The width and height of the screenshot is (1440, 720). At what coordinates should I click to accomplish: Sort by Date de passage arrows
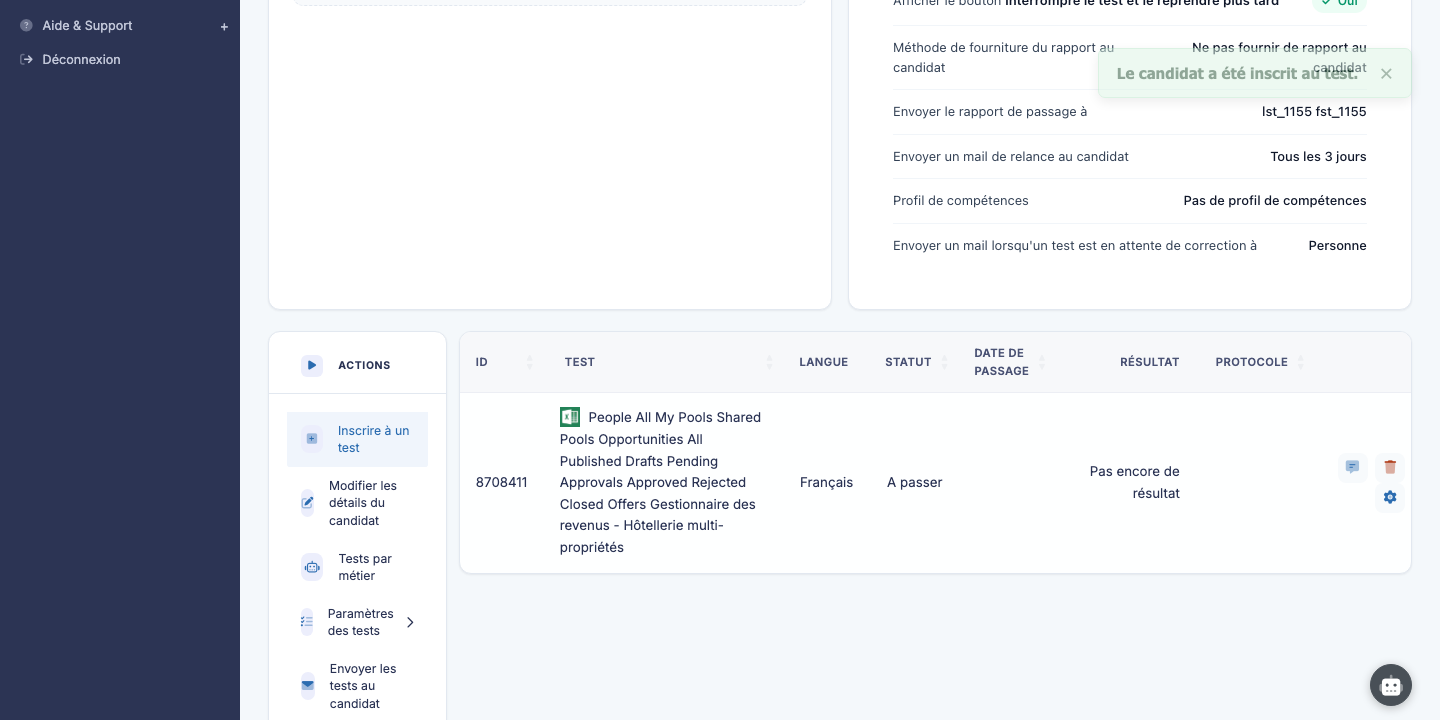[x=1042, y=362]
